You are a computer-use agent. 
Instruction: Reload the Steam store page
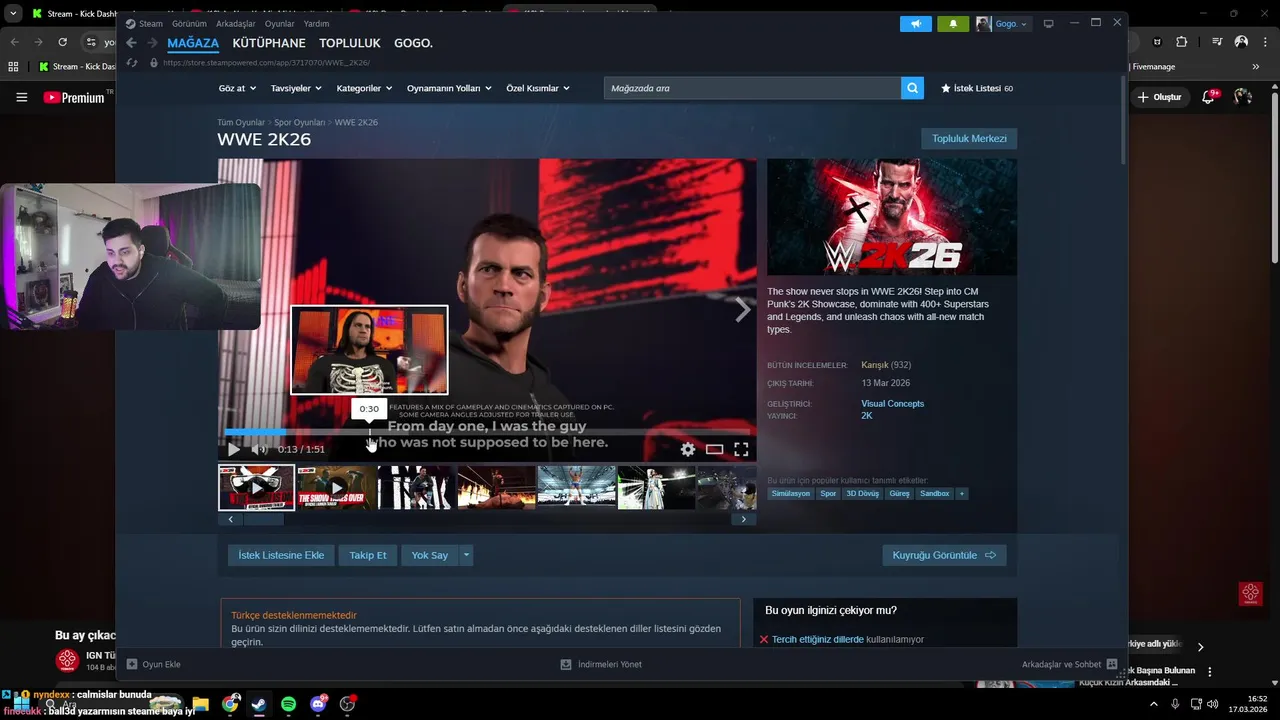pyautogui.click(x=132, y=62)
